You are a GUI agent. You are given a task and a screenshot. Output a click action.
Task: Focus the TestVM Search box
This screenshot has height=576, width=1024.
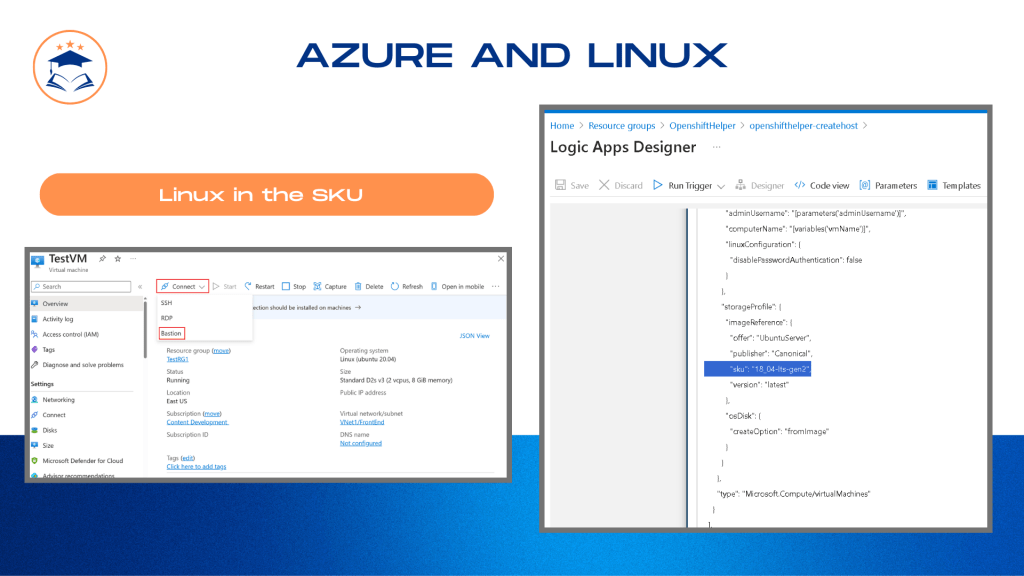click(81, 287)
